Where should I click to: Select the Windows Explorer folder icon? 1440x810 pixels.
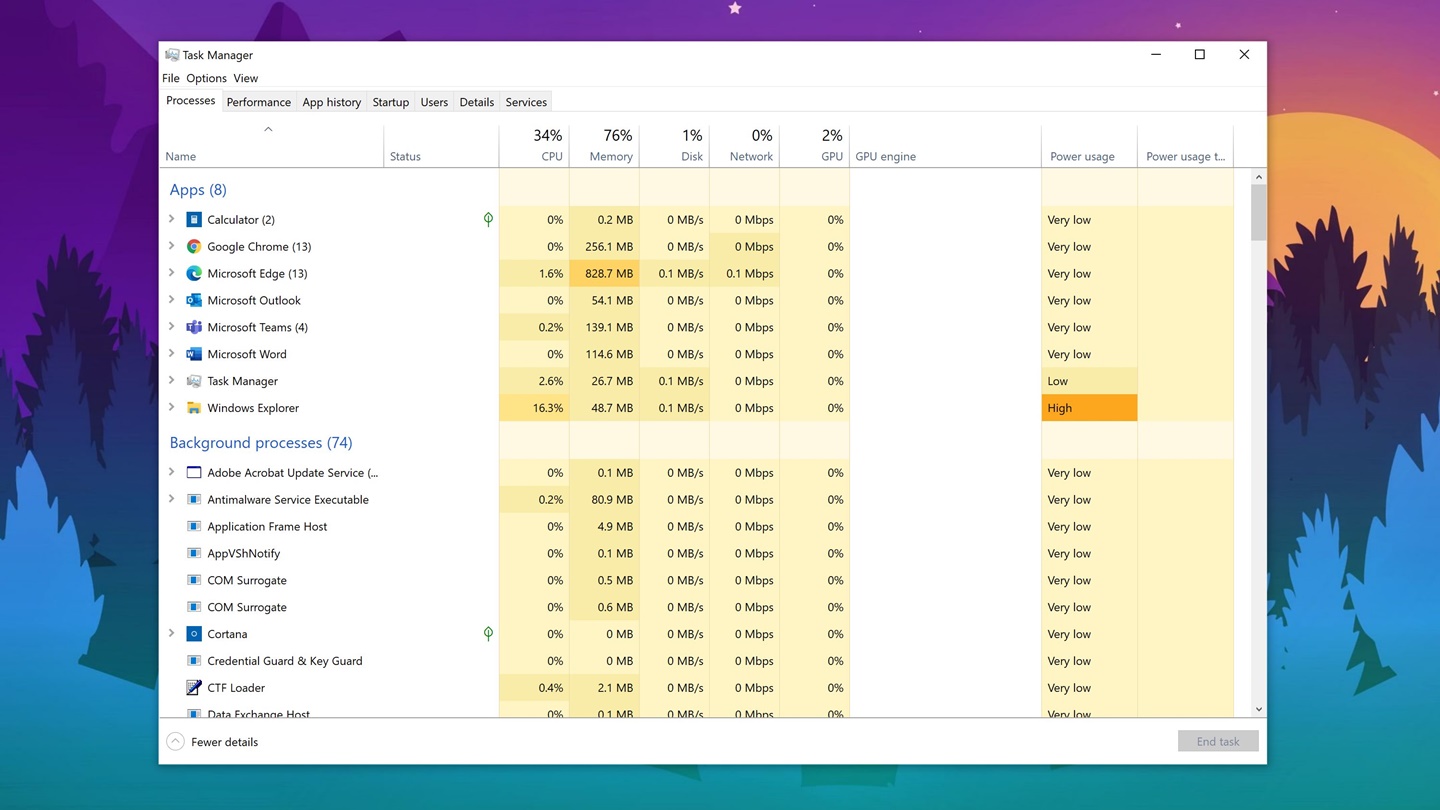coord(194,408)
